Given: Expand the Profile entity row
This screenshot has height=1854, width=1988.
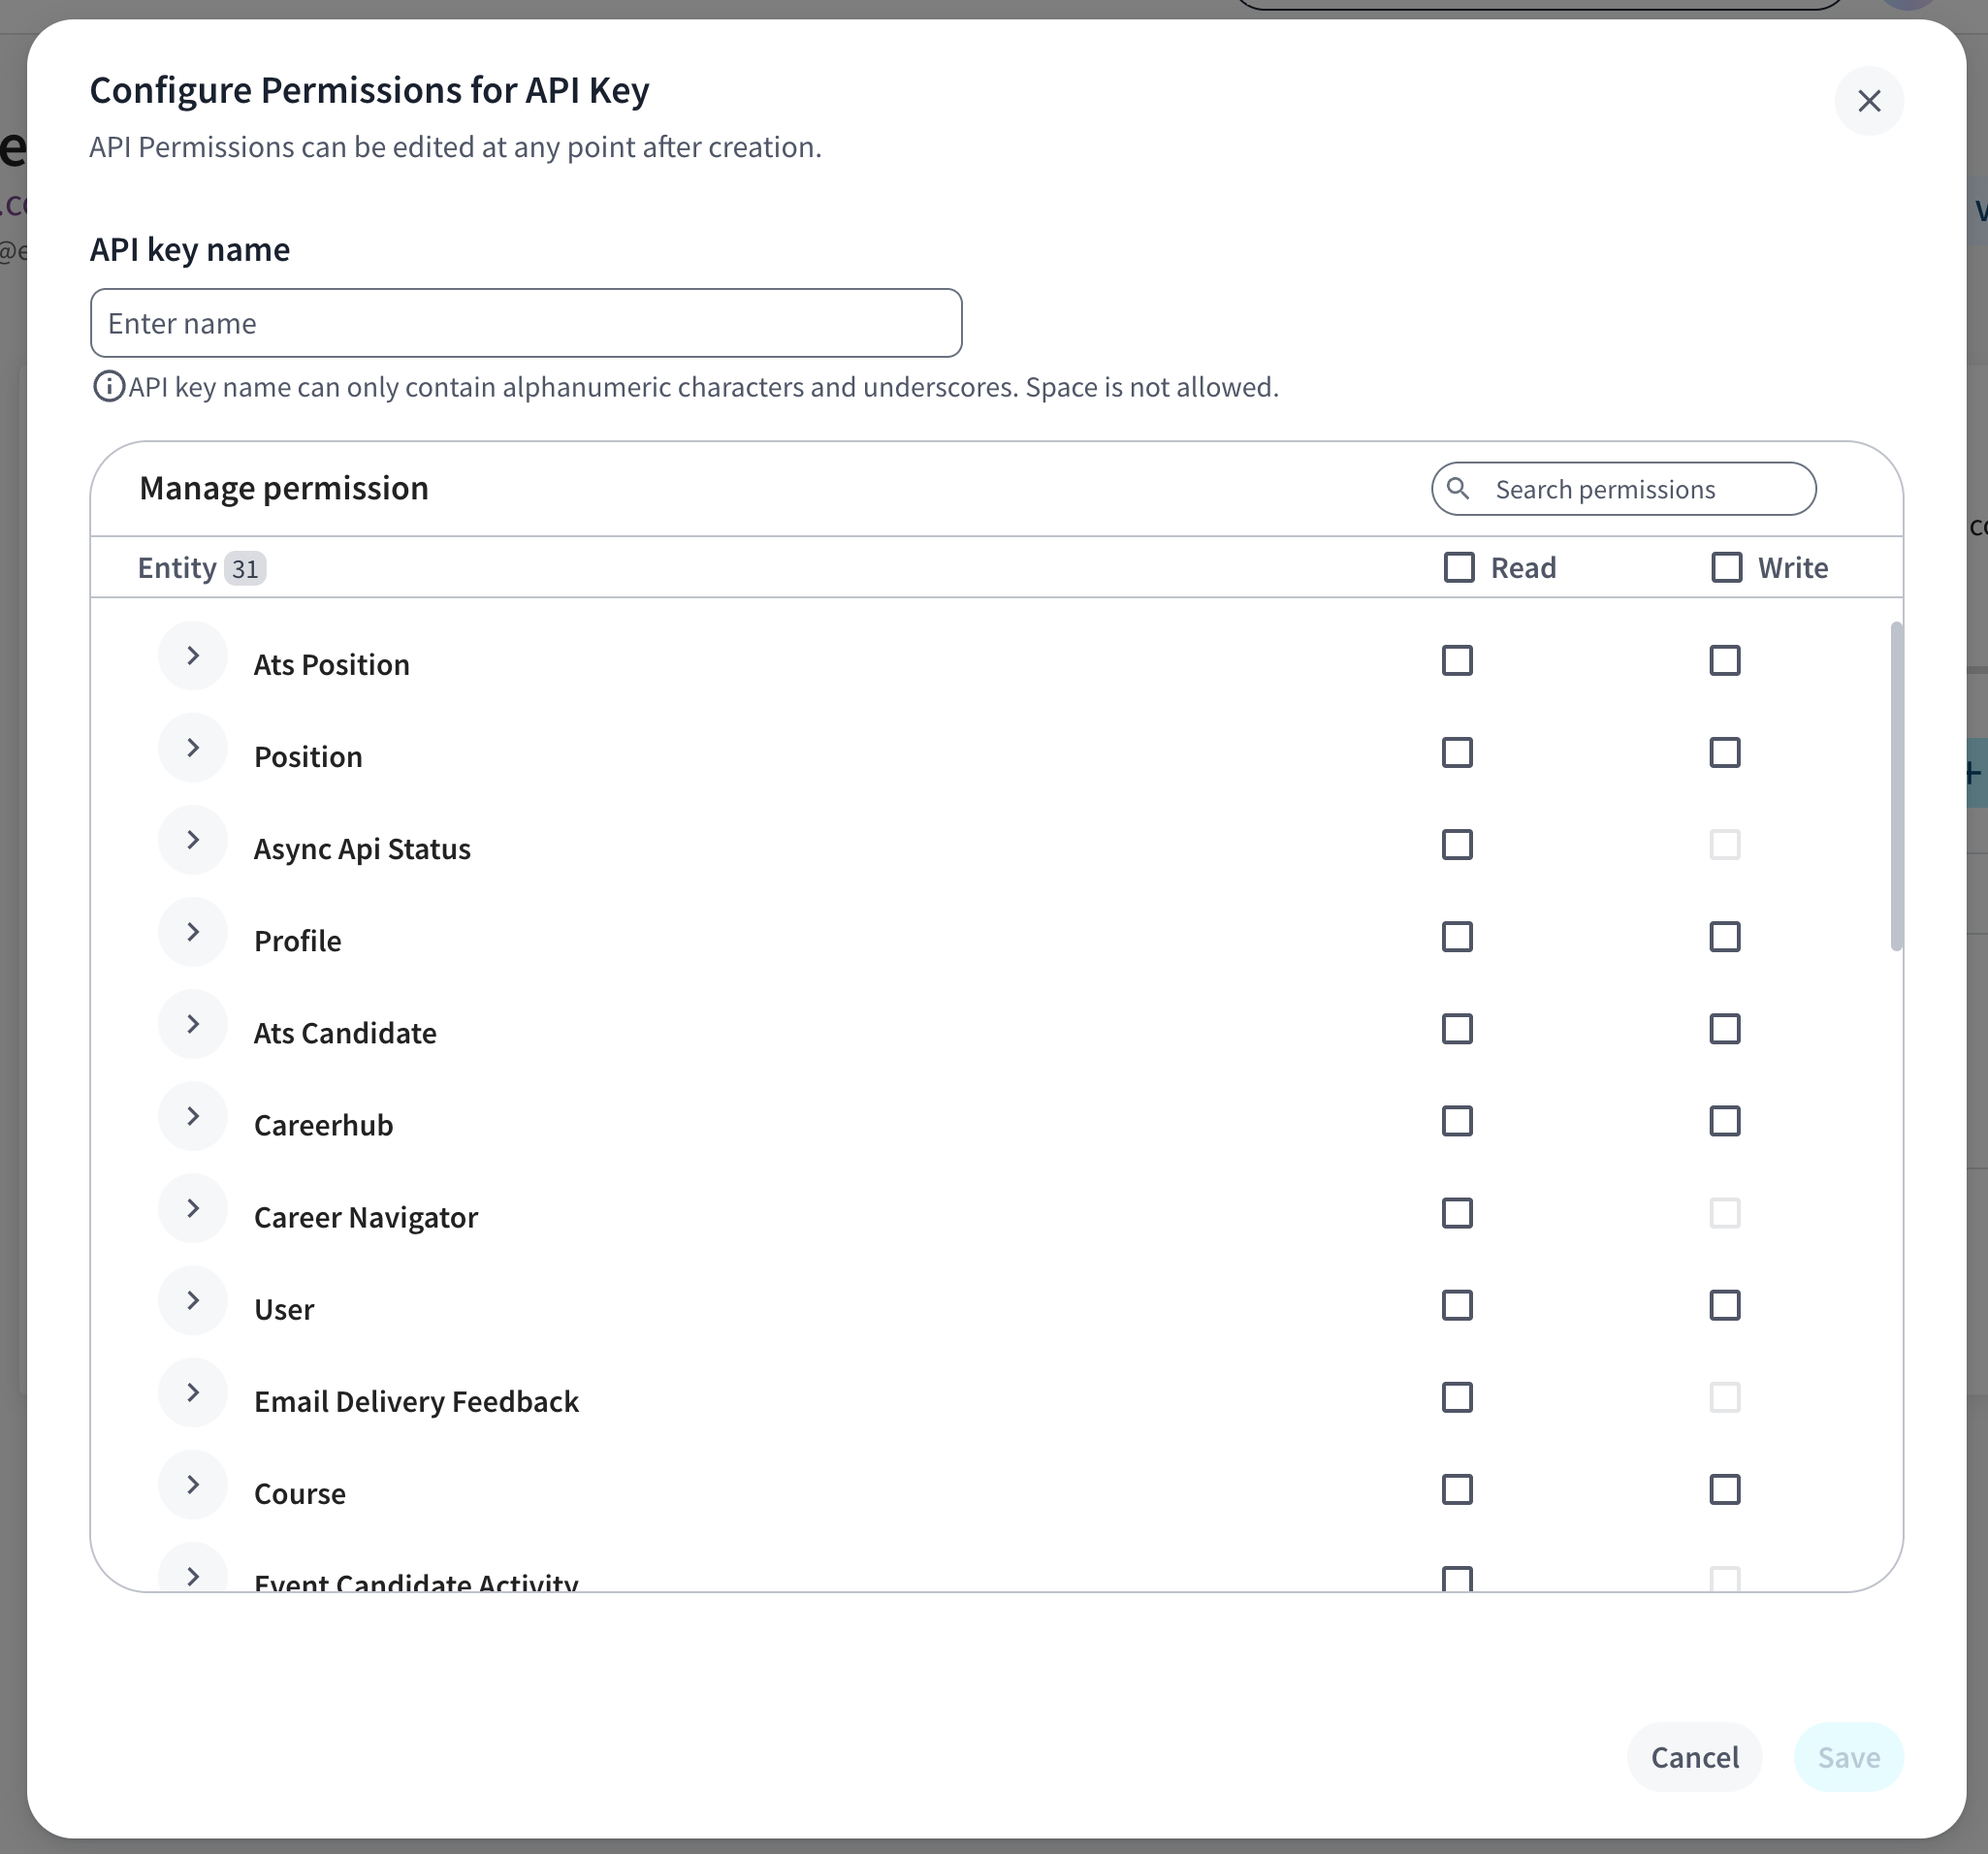Looking at the screenshot, I should (x=193, y=932).
